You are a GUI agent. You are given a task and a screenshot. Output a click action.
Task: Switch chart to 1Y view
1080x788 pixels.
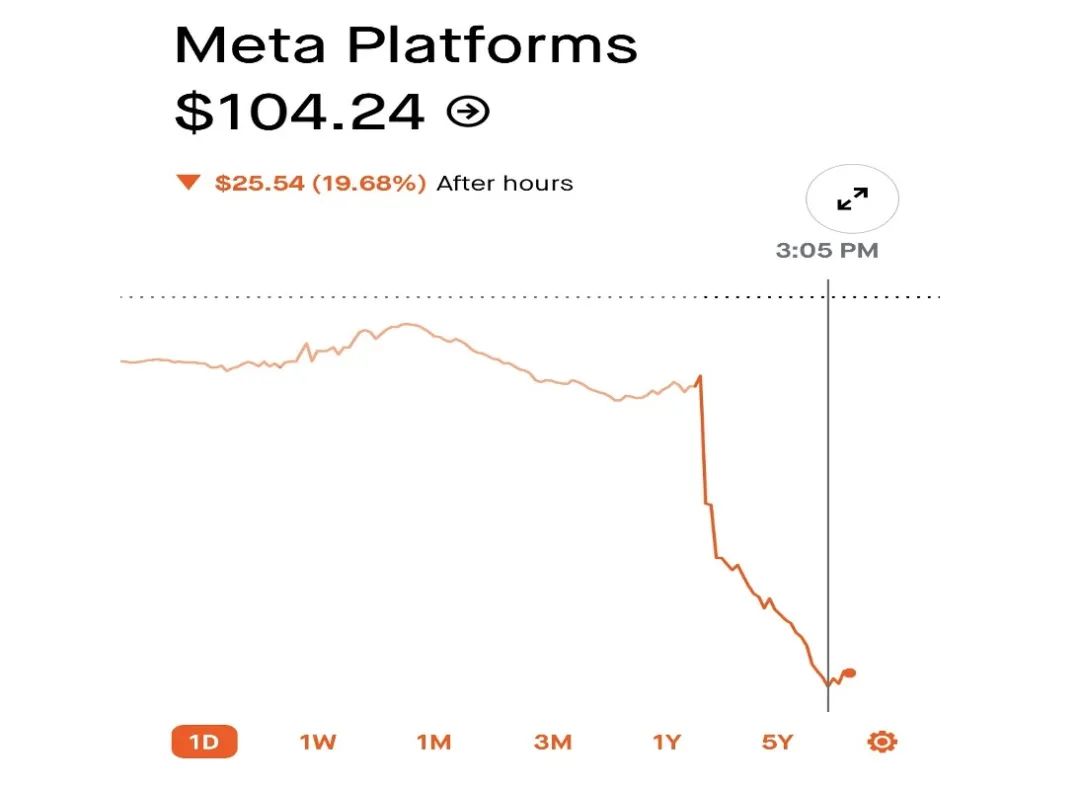point(666,742)
